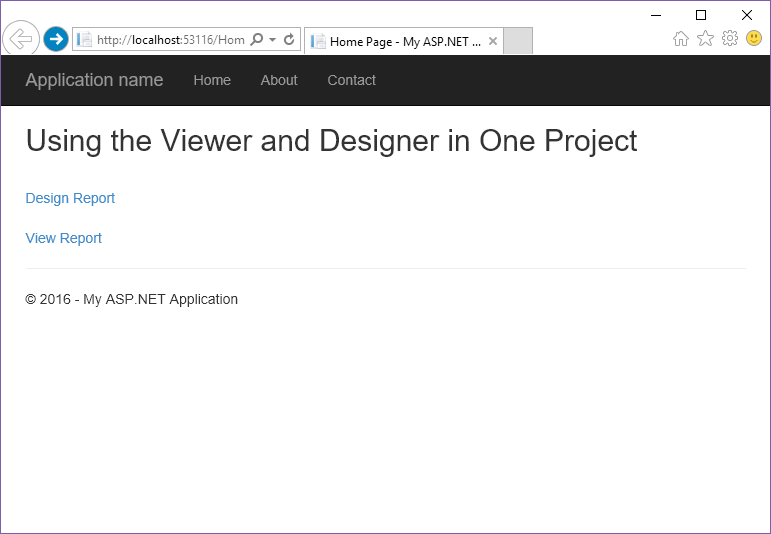
Task: Close the browser window
Action: [746, 15]
